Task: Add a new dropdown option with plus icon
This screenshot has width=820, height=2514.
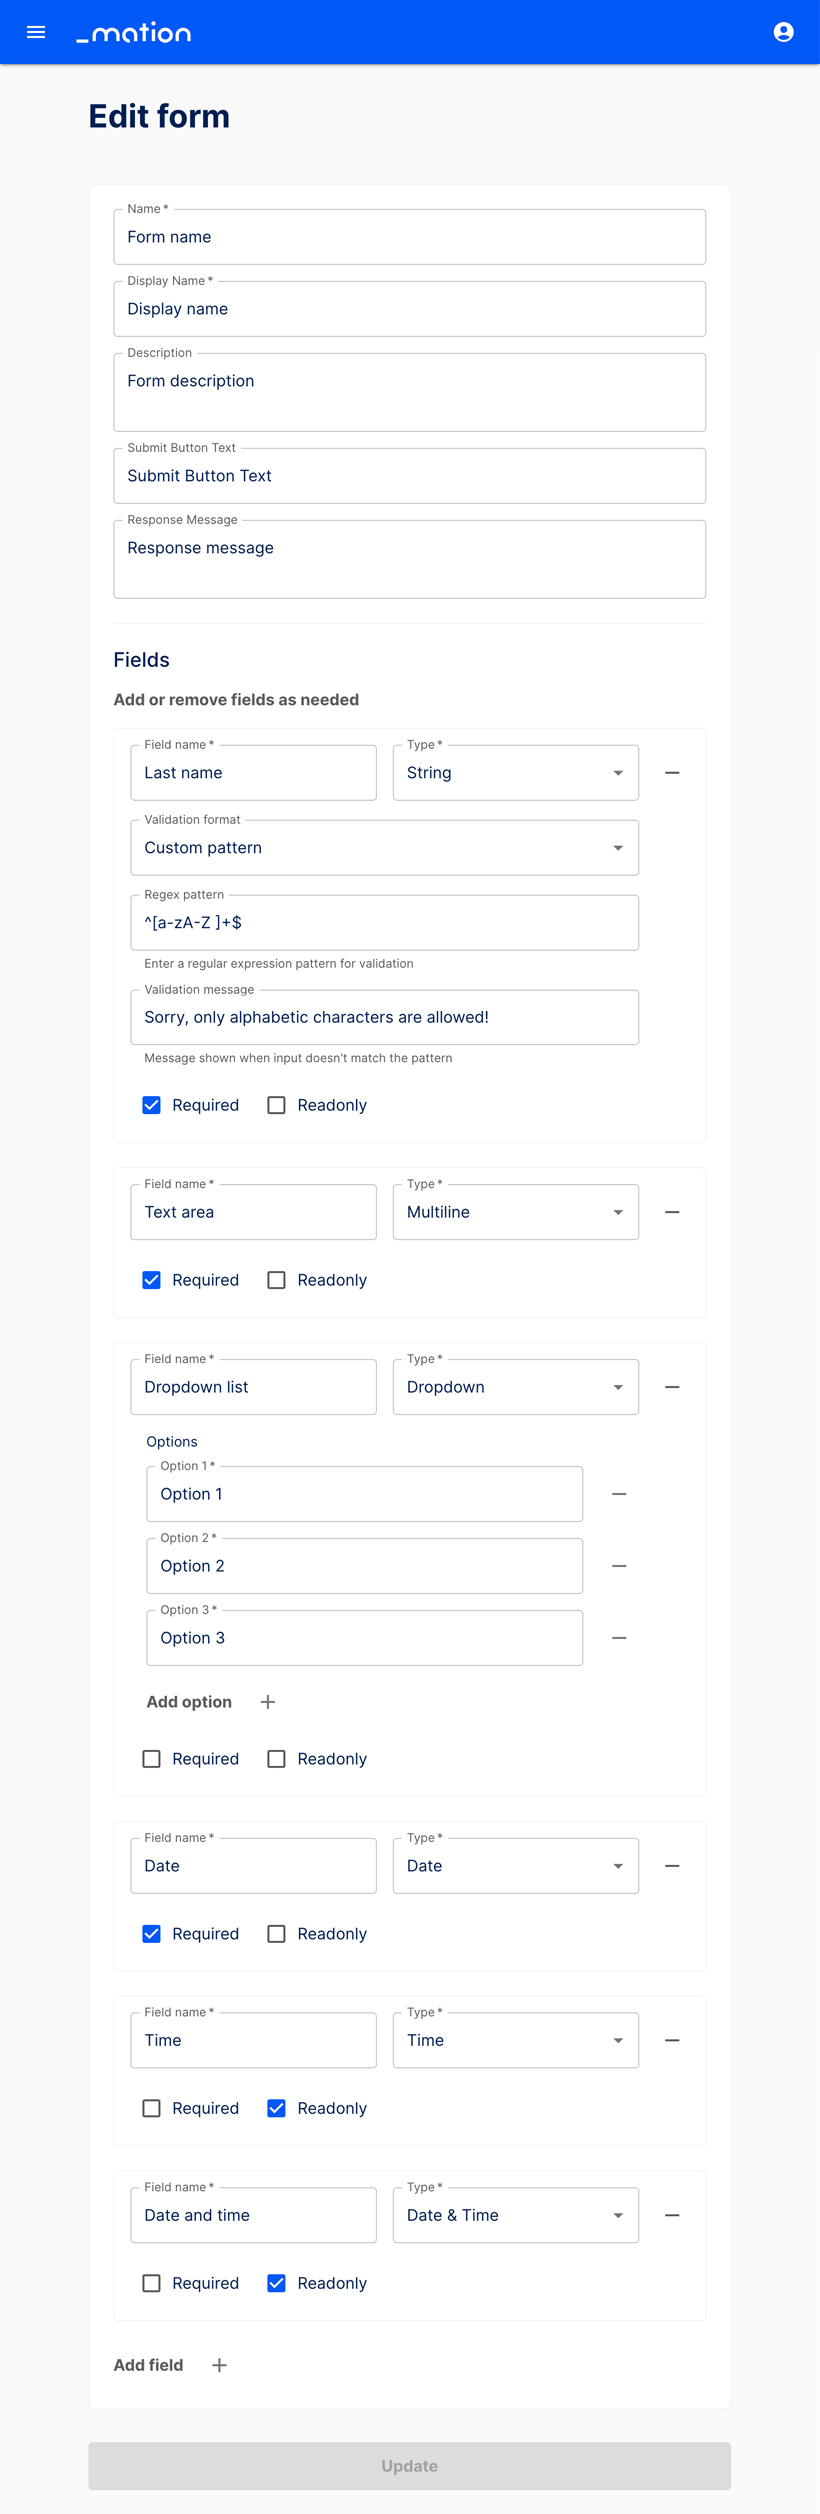Action: 268,1702
